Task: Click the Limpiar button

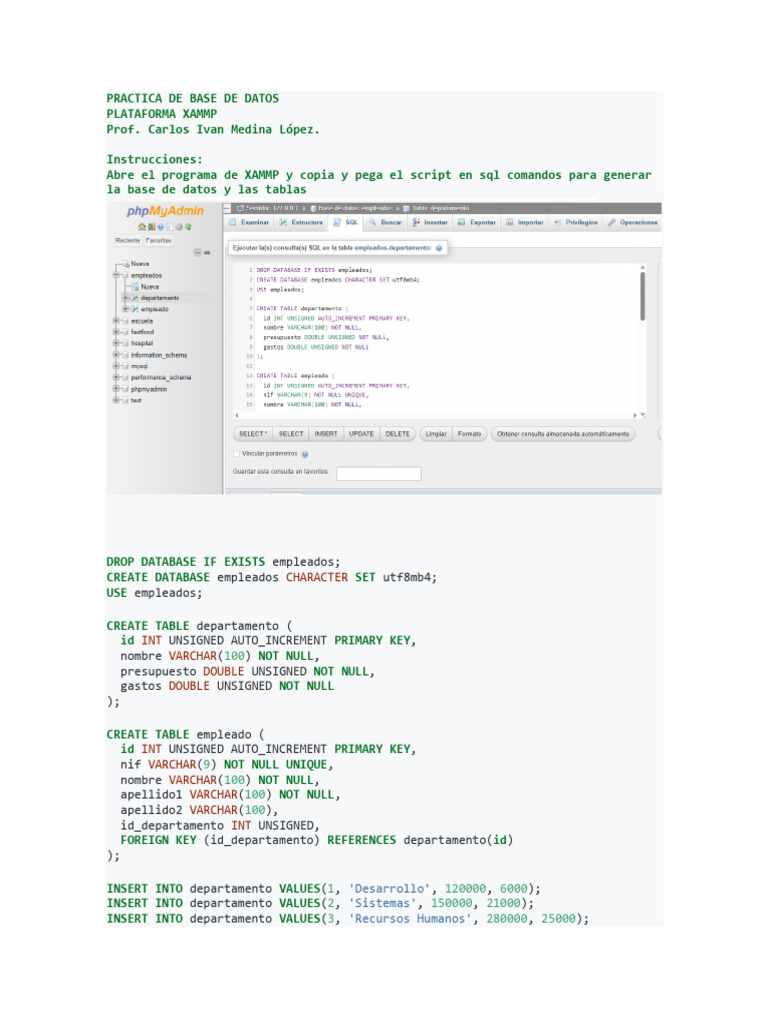Action: [x=436, y=434]
